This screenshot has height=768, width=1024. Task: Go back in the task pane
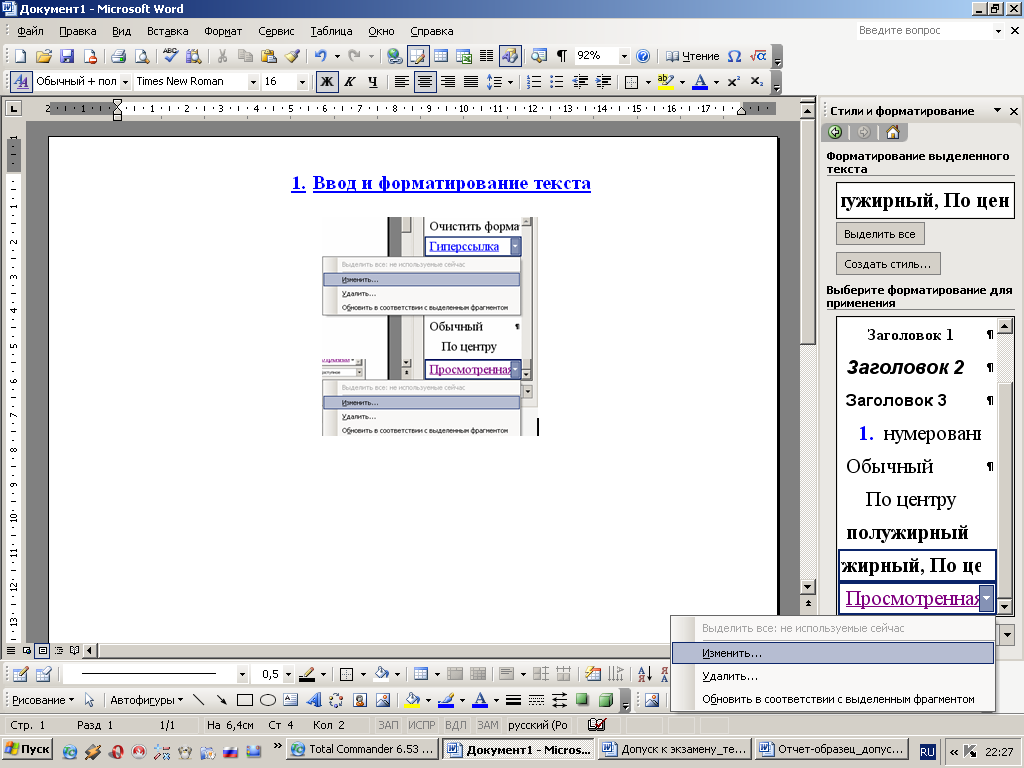pyautogui.click(x=835, y=133)
